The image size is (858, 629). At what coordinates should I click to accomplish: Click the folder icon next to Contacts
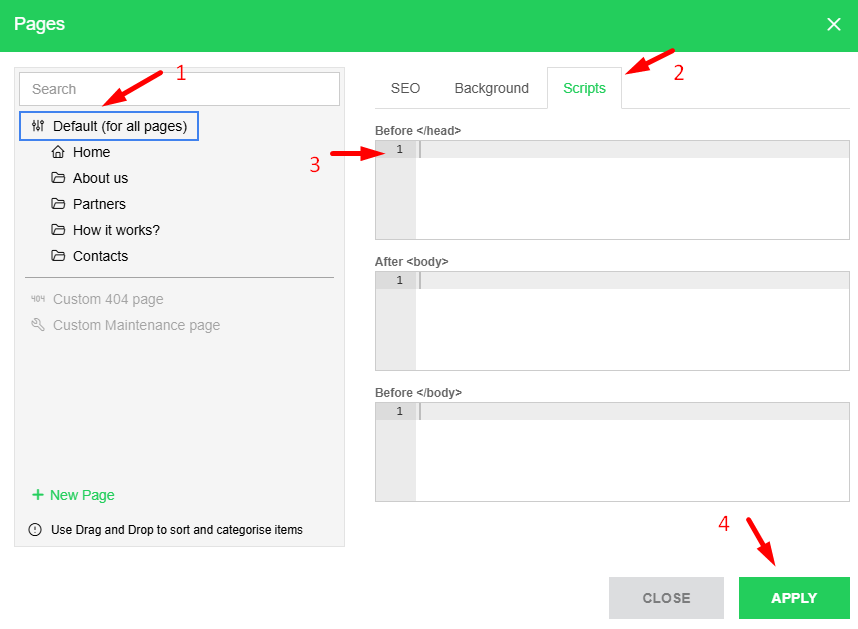tap(58, 256)
